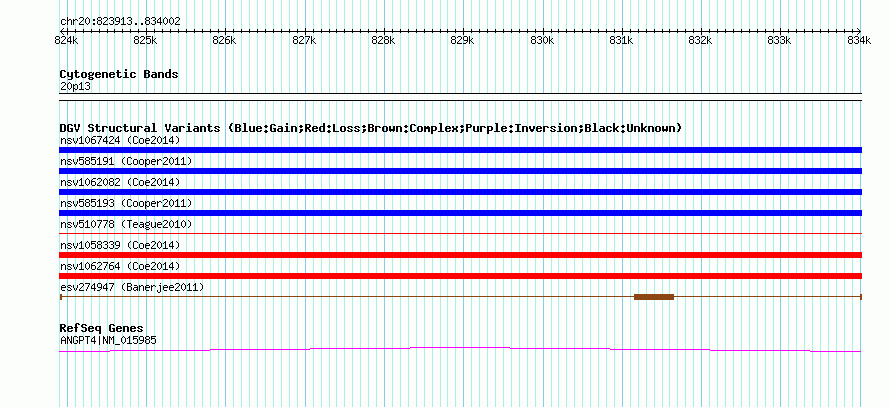The image size is (890, 407).
Task: Click the chr20:823913..834002 coordinates label
Action: (x=120, y=22)
